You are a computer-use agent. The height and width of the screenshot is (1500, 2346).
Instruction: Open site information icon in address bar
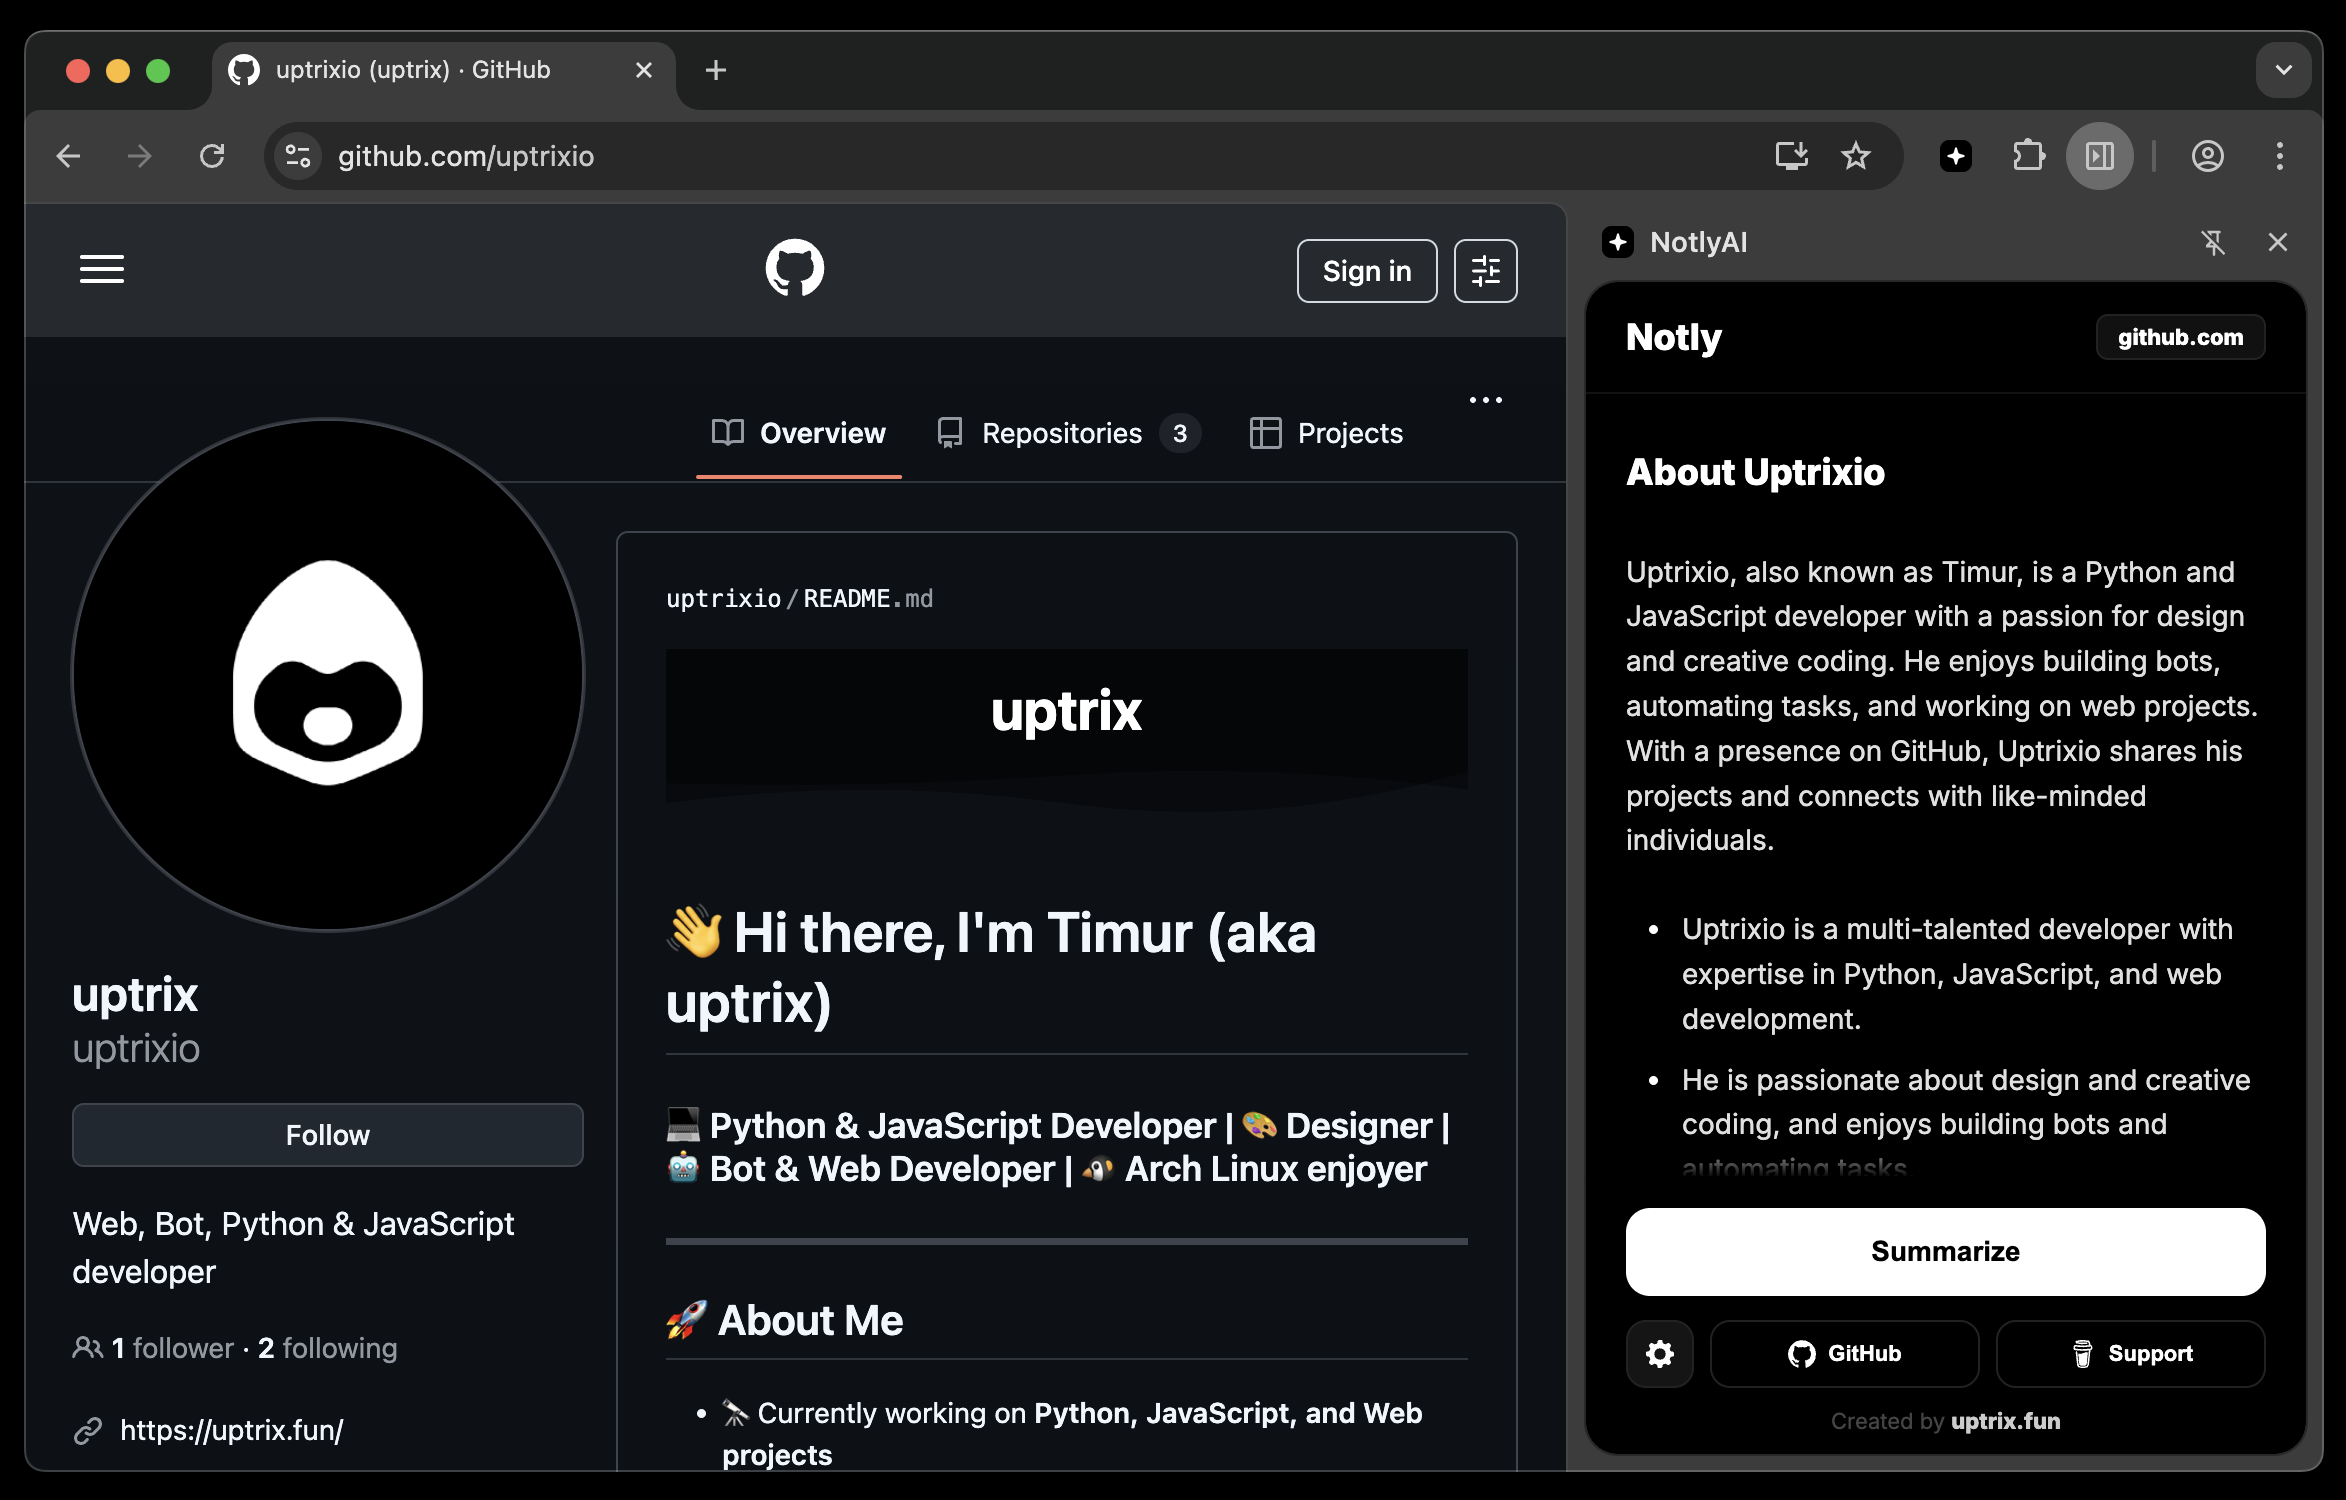(295, 156)
